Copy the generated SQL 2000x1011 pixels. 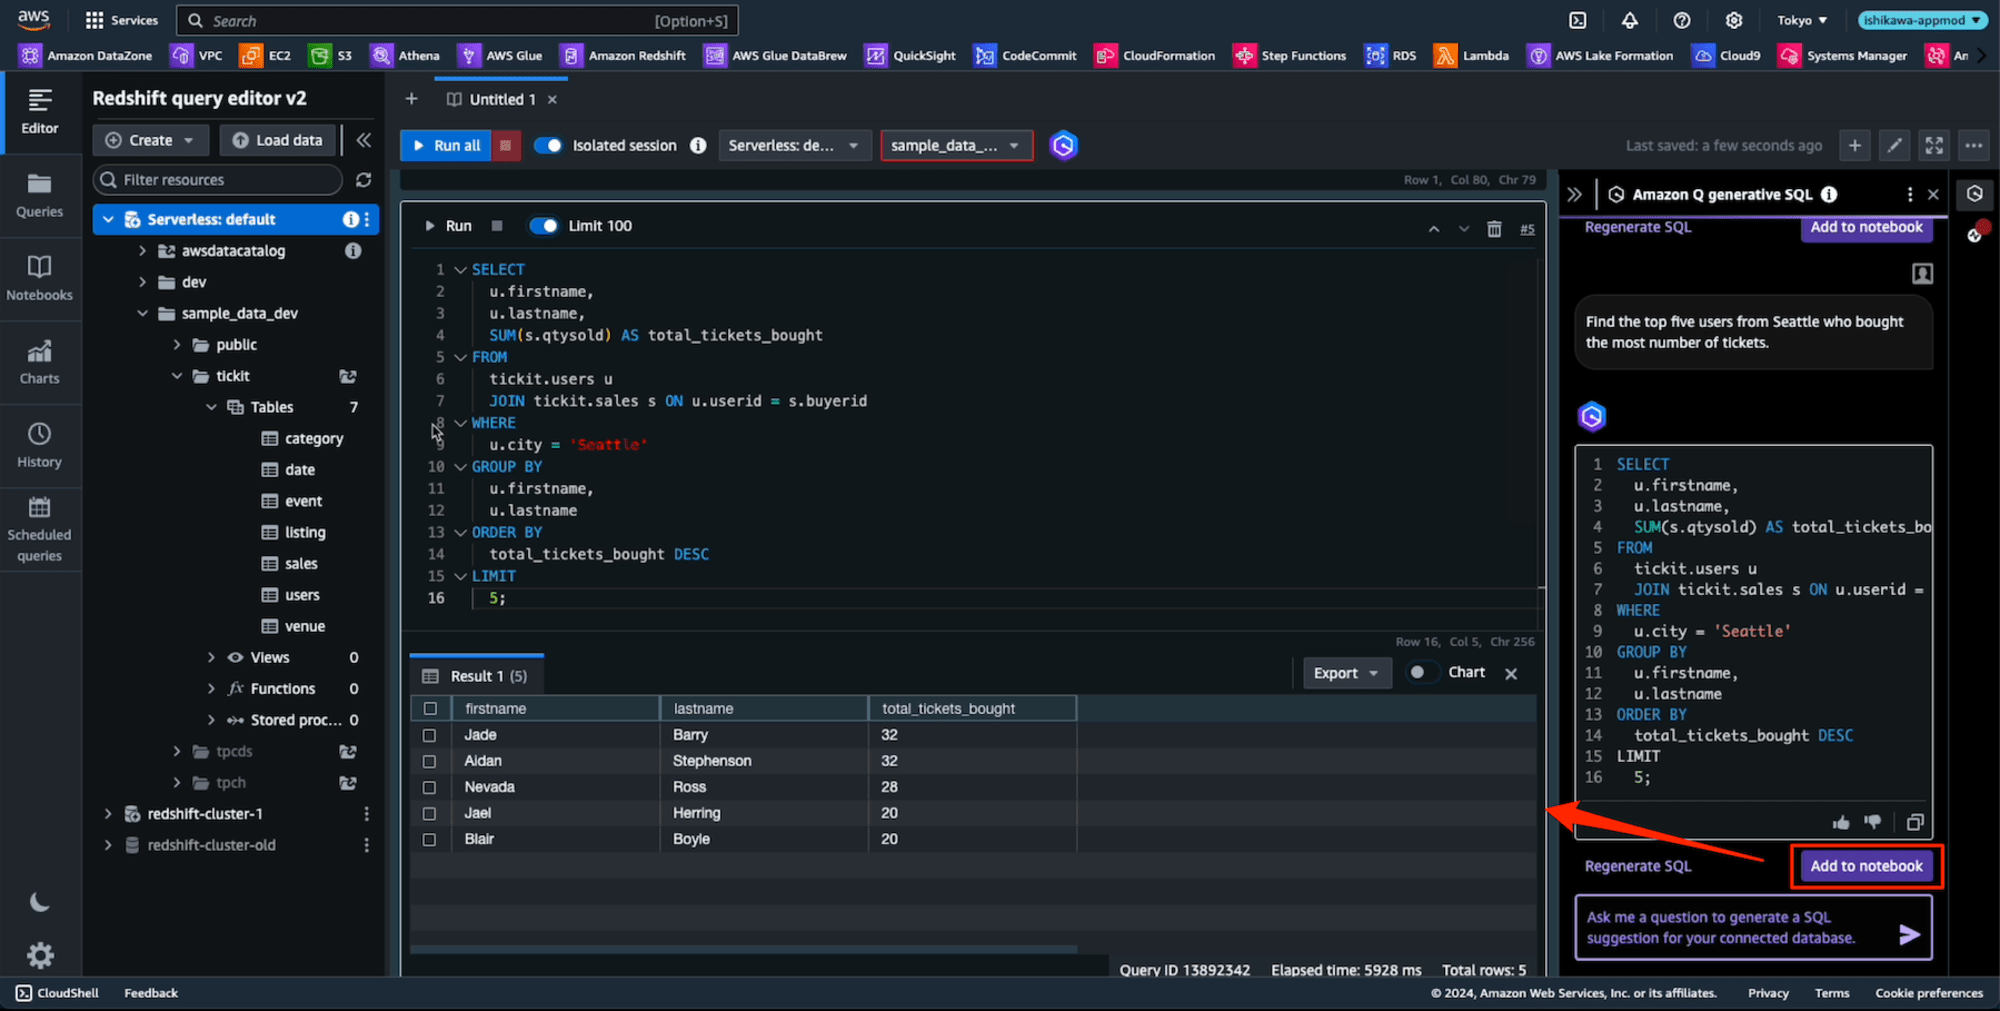(1915, 822)
